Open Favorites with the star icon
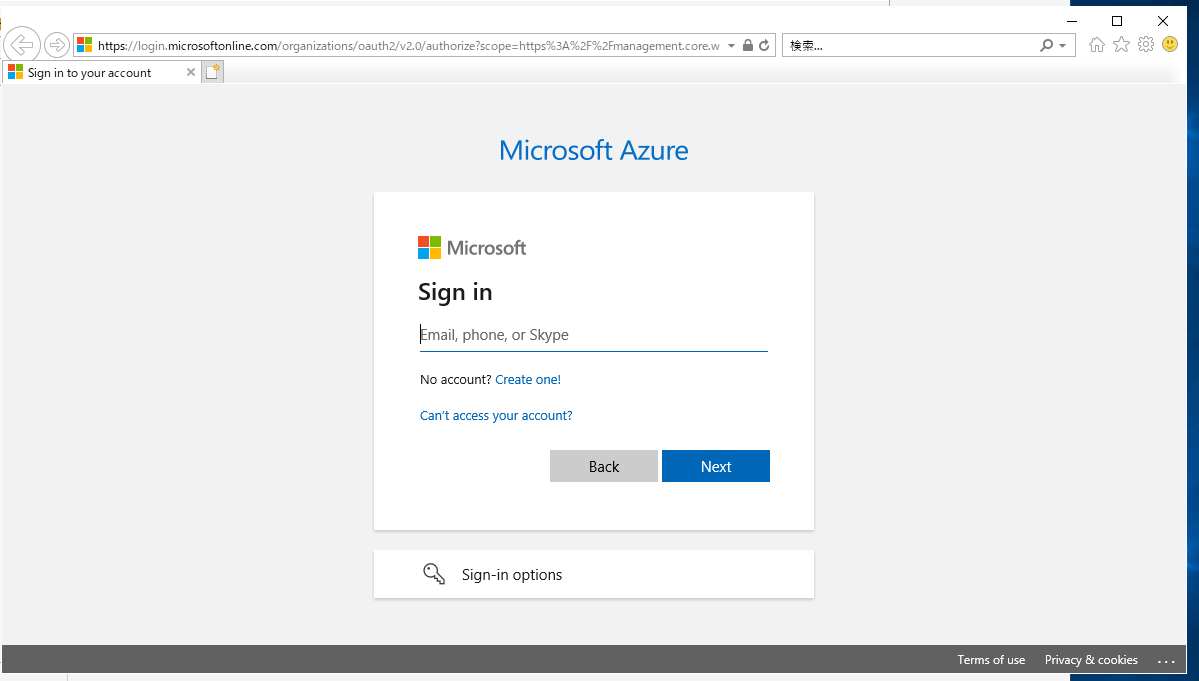Screen dimensions: 1199x681 click(1121, 44)
